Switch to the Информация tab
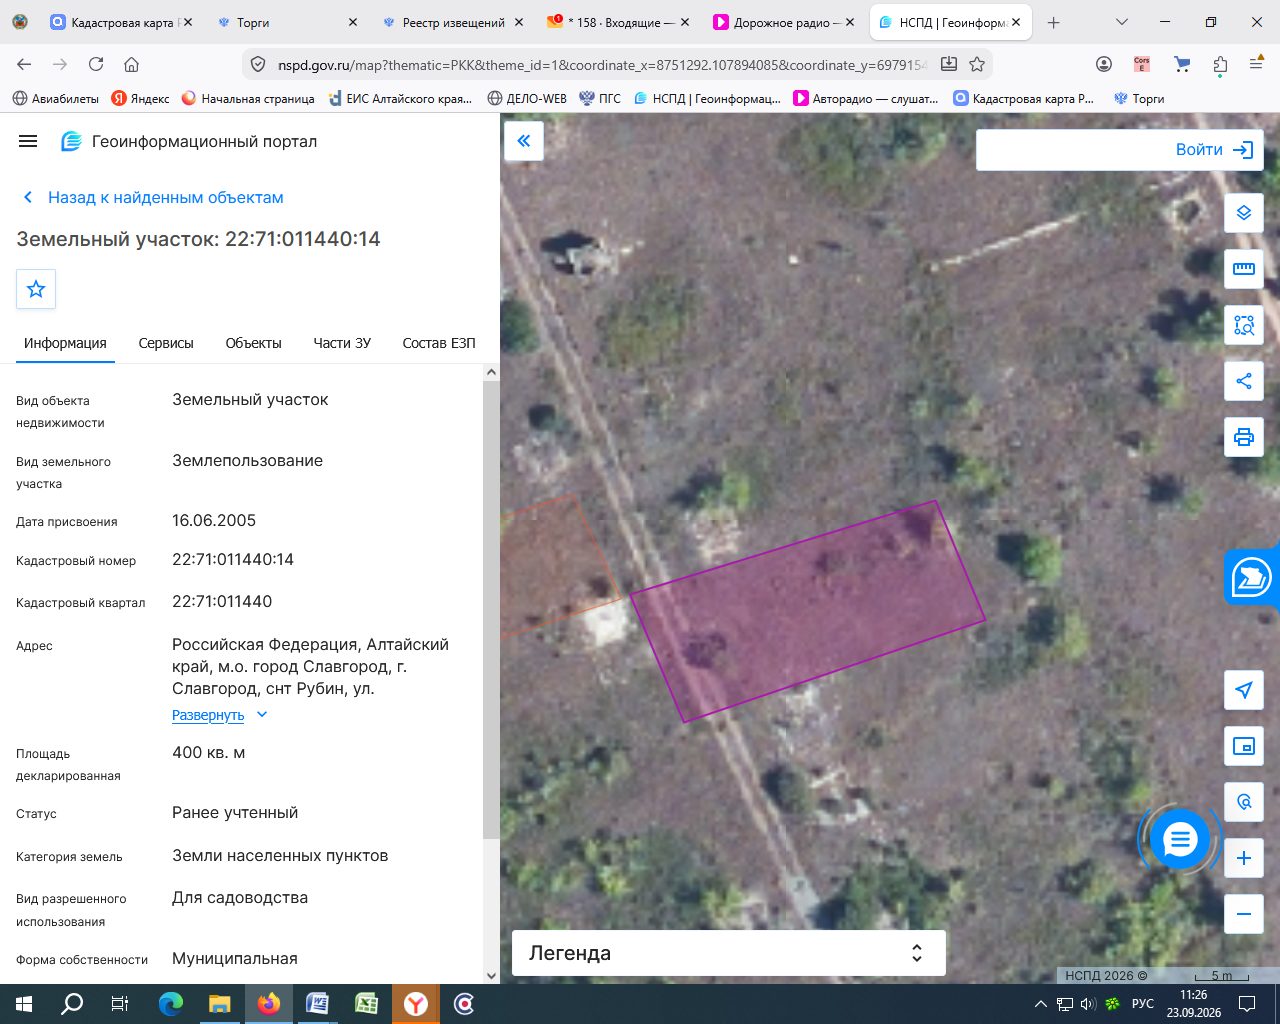Screen dimensions: 1280x1024 [x=65, y=343]
